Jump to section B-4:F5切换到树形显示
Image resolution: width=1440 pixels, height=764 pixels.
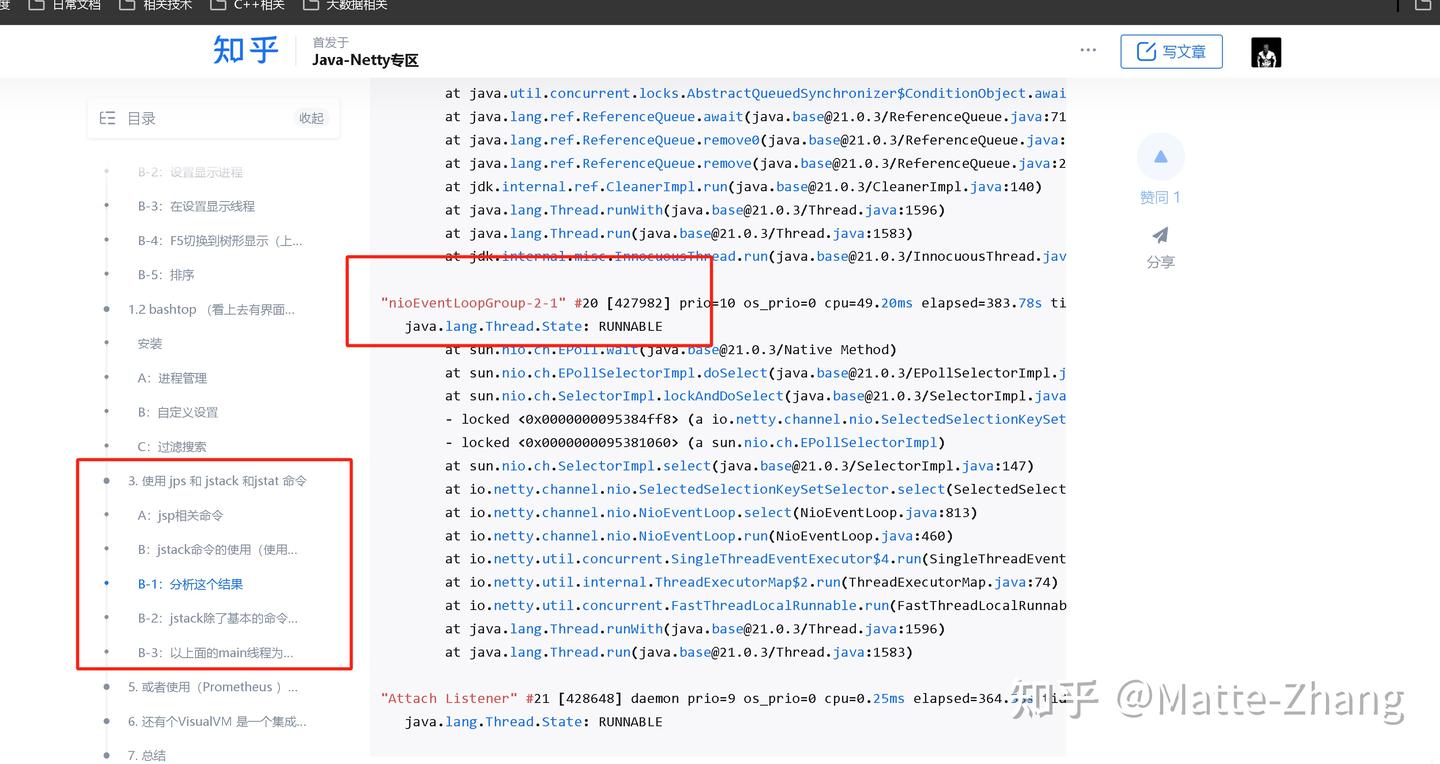(220, 241)
